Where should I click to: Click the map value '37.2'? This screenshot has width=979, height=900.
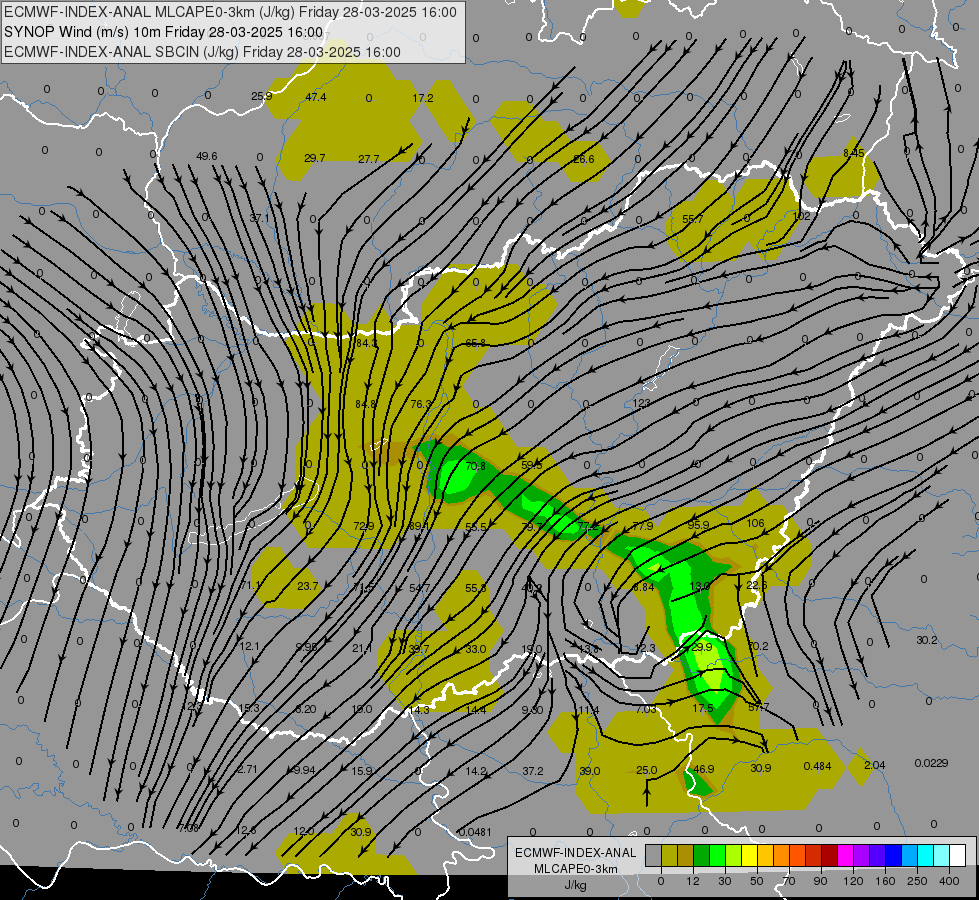coord(533,771)
